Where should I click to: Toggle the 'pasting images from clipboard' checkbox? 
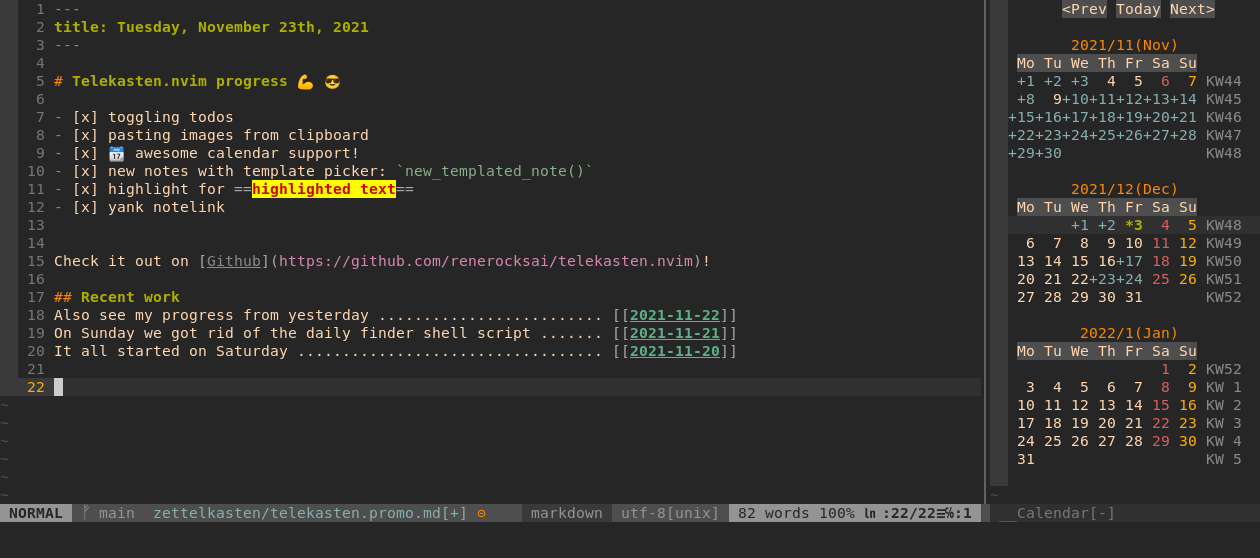pos(85,135)
